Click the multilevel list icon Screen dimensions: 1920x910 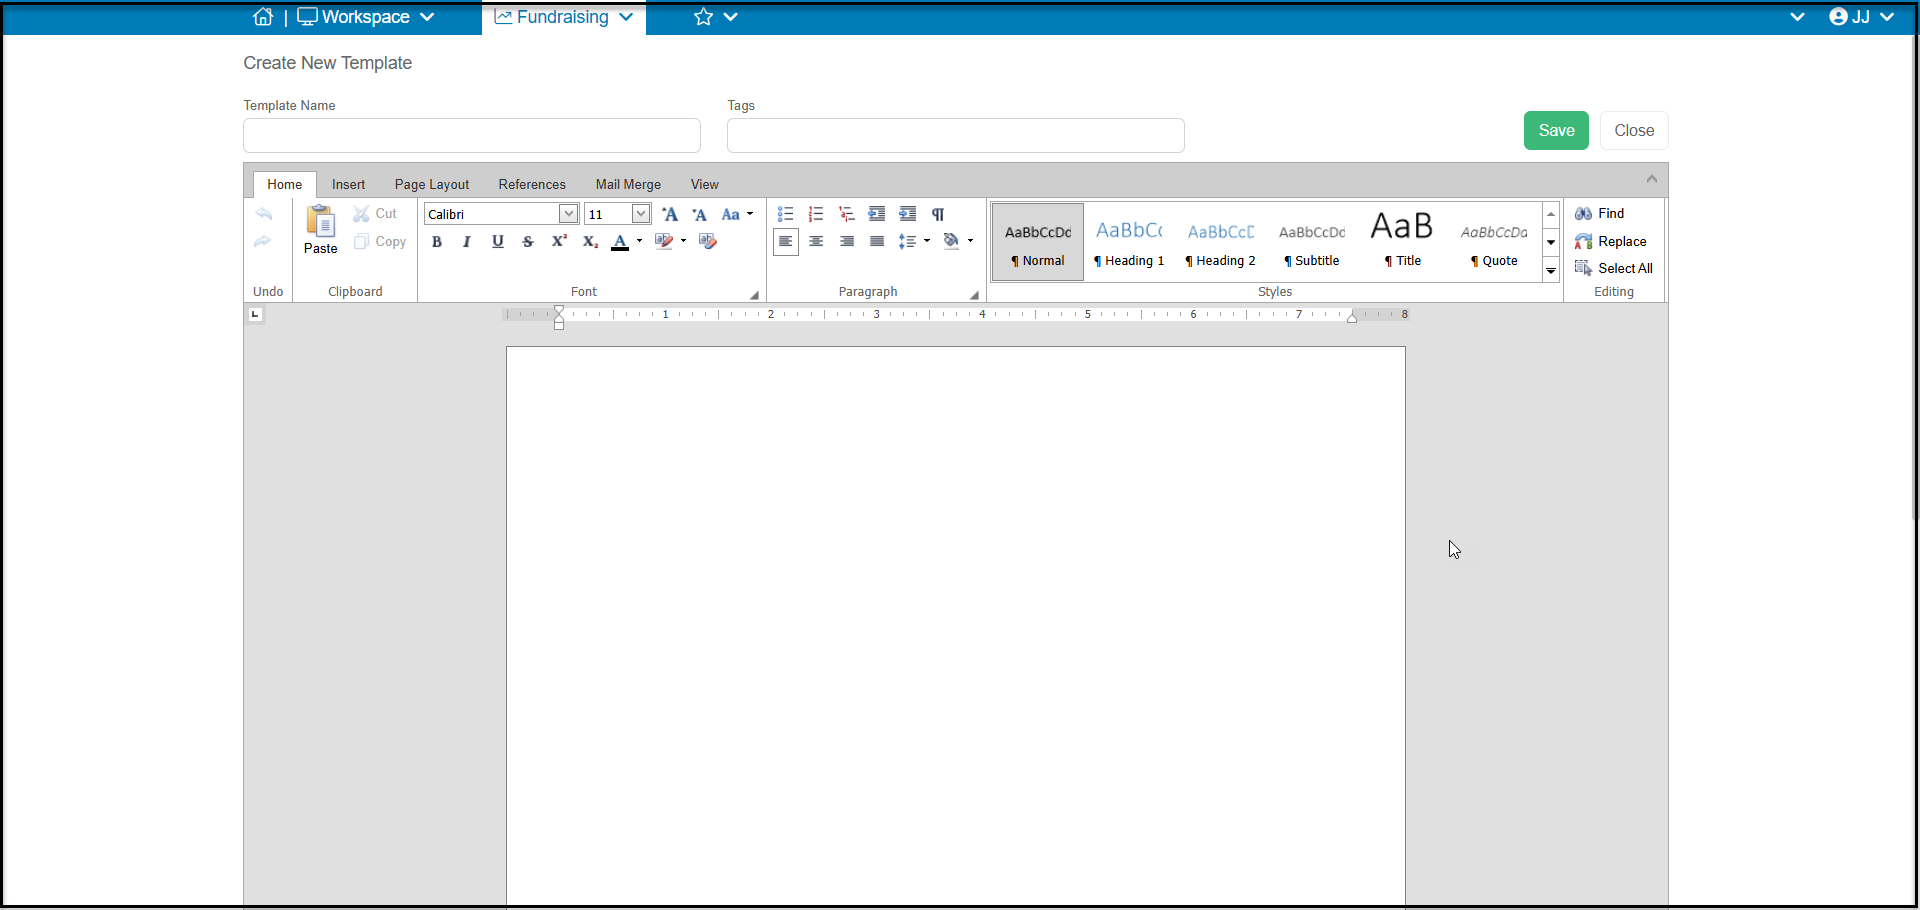[847, 214]
